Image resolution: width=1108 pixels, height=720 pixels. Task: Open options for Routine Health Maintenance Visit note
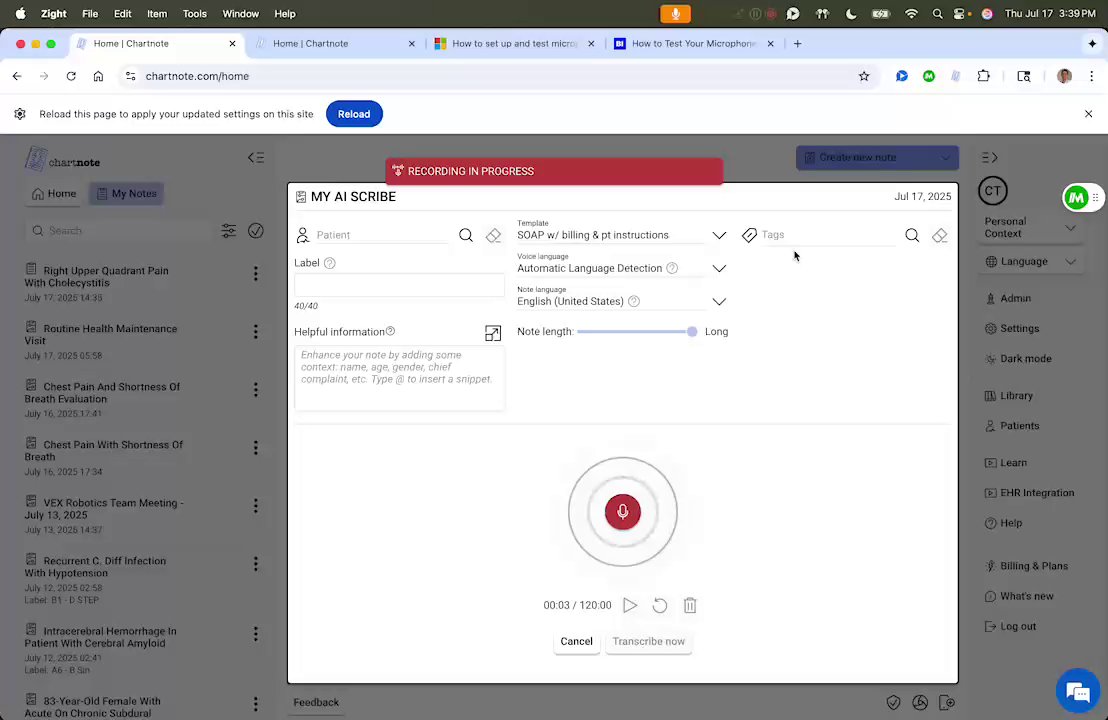tap(256, 331)
